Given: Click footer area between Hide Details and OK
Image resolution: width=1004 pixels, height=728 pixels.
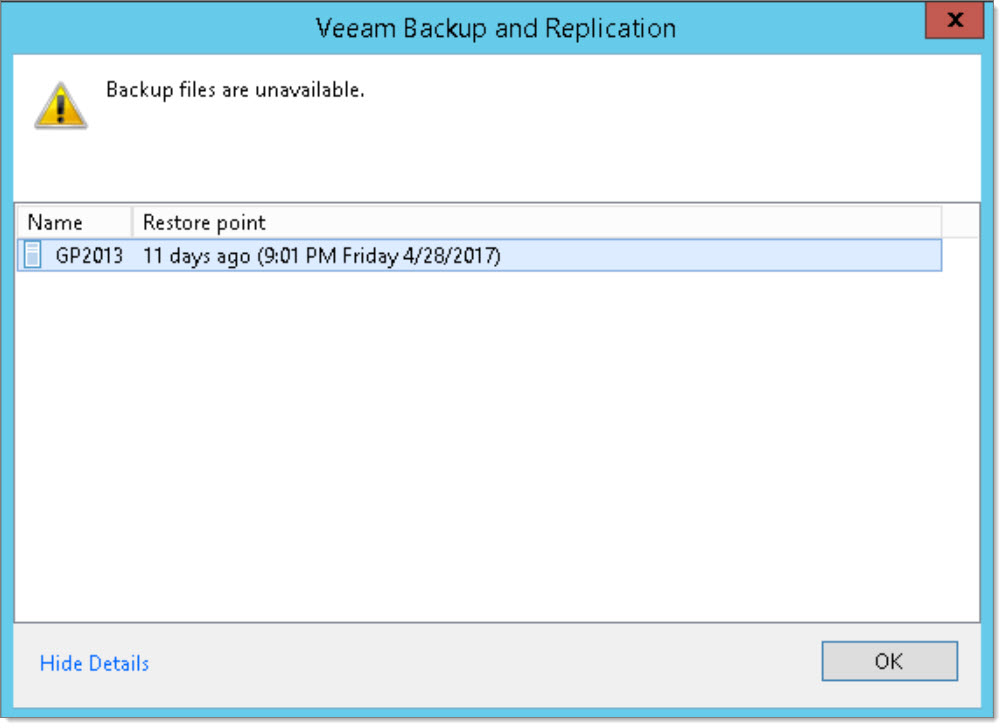Looking at the screenshot, I should pos(480,663).
